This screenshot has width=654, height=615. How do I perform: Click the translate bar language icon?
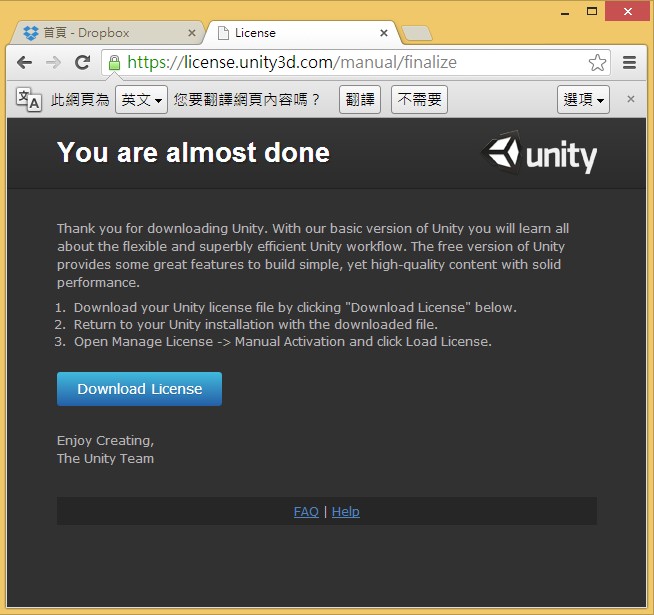28,99
